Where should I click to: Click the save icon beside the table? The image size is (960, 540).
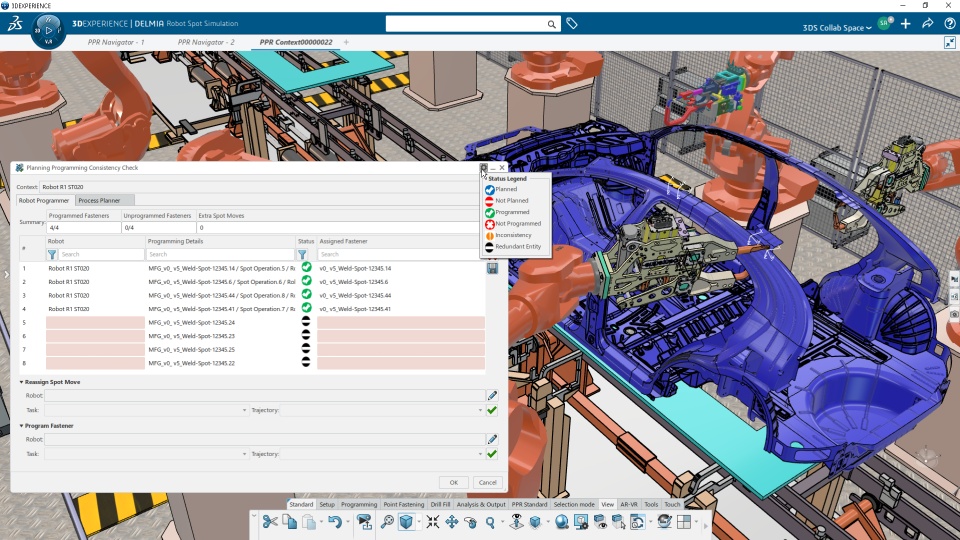coord(492,268)
